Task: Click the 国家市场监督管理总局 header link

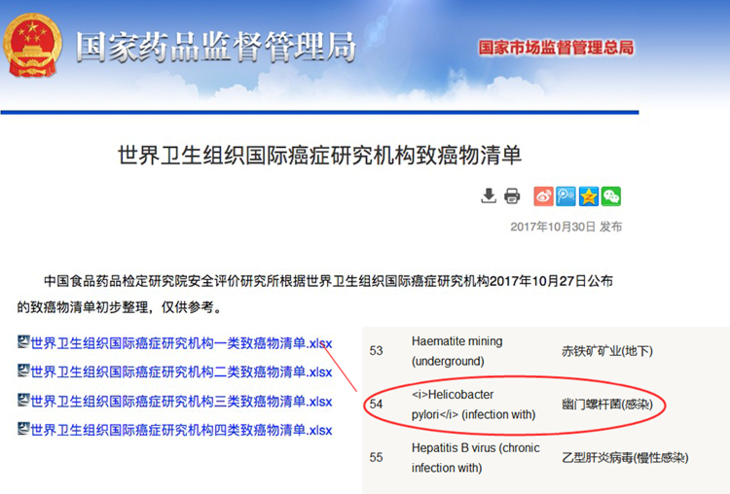Action: pos(555,48)
